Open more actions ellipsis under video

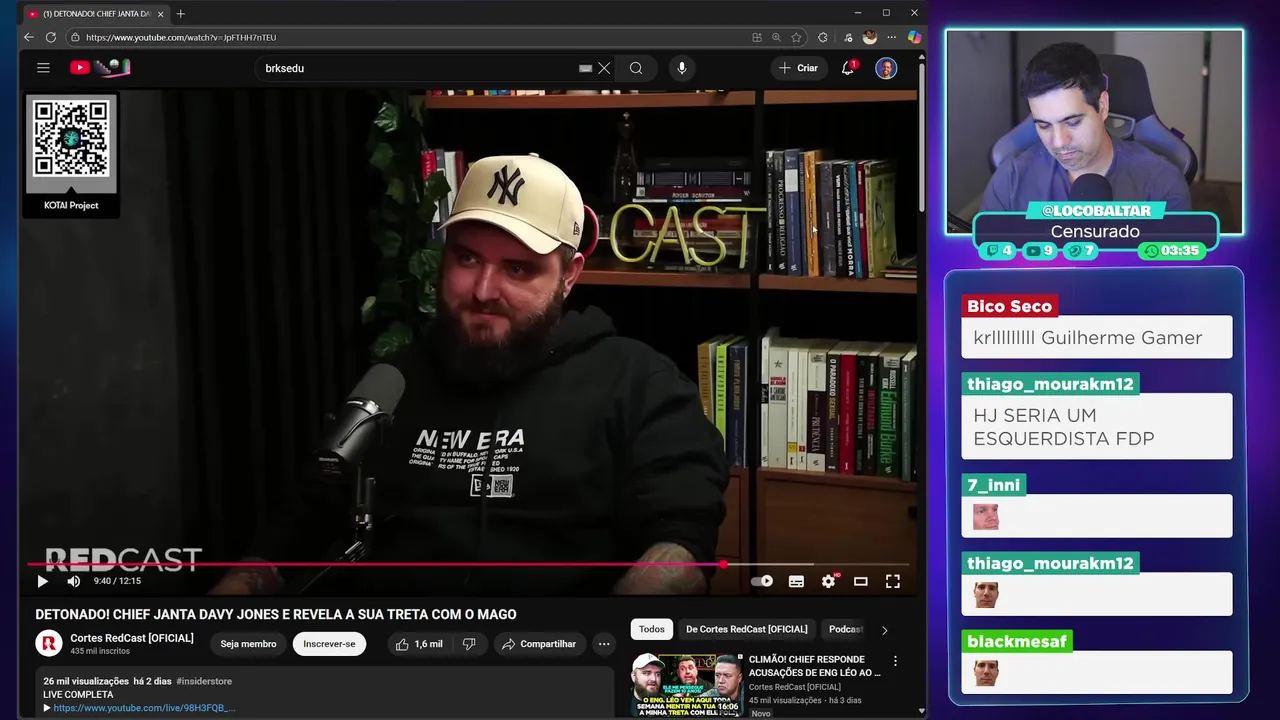603,644
